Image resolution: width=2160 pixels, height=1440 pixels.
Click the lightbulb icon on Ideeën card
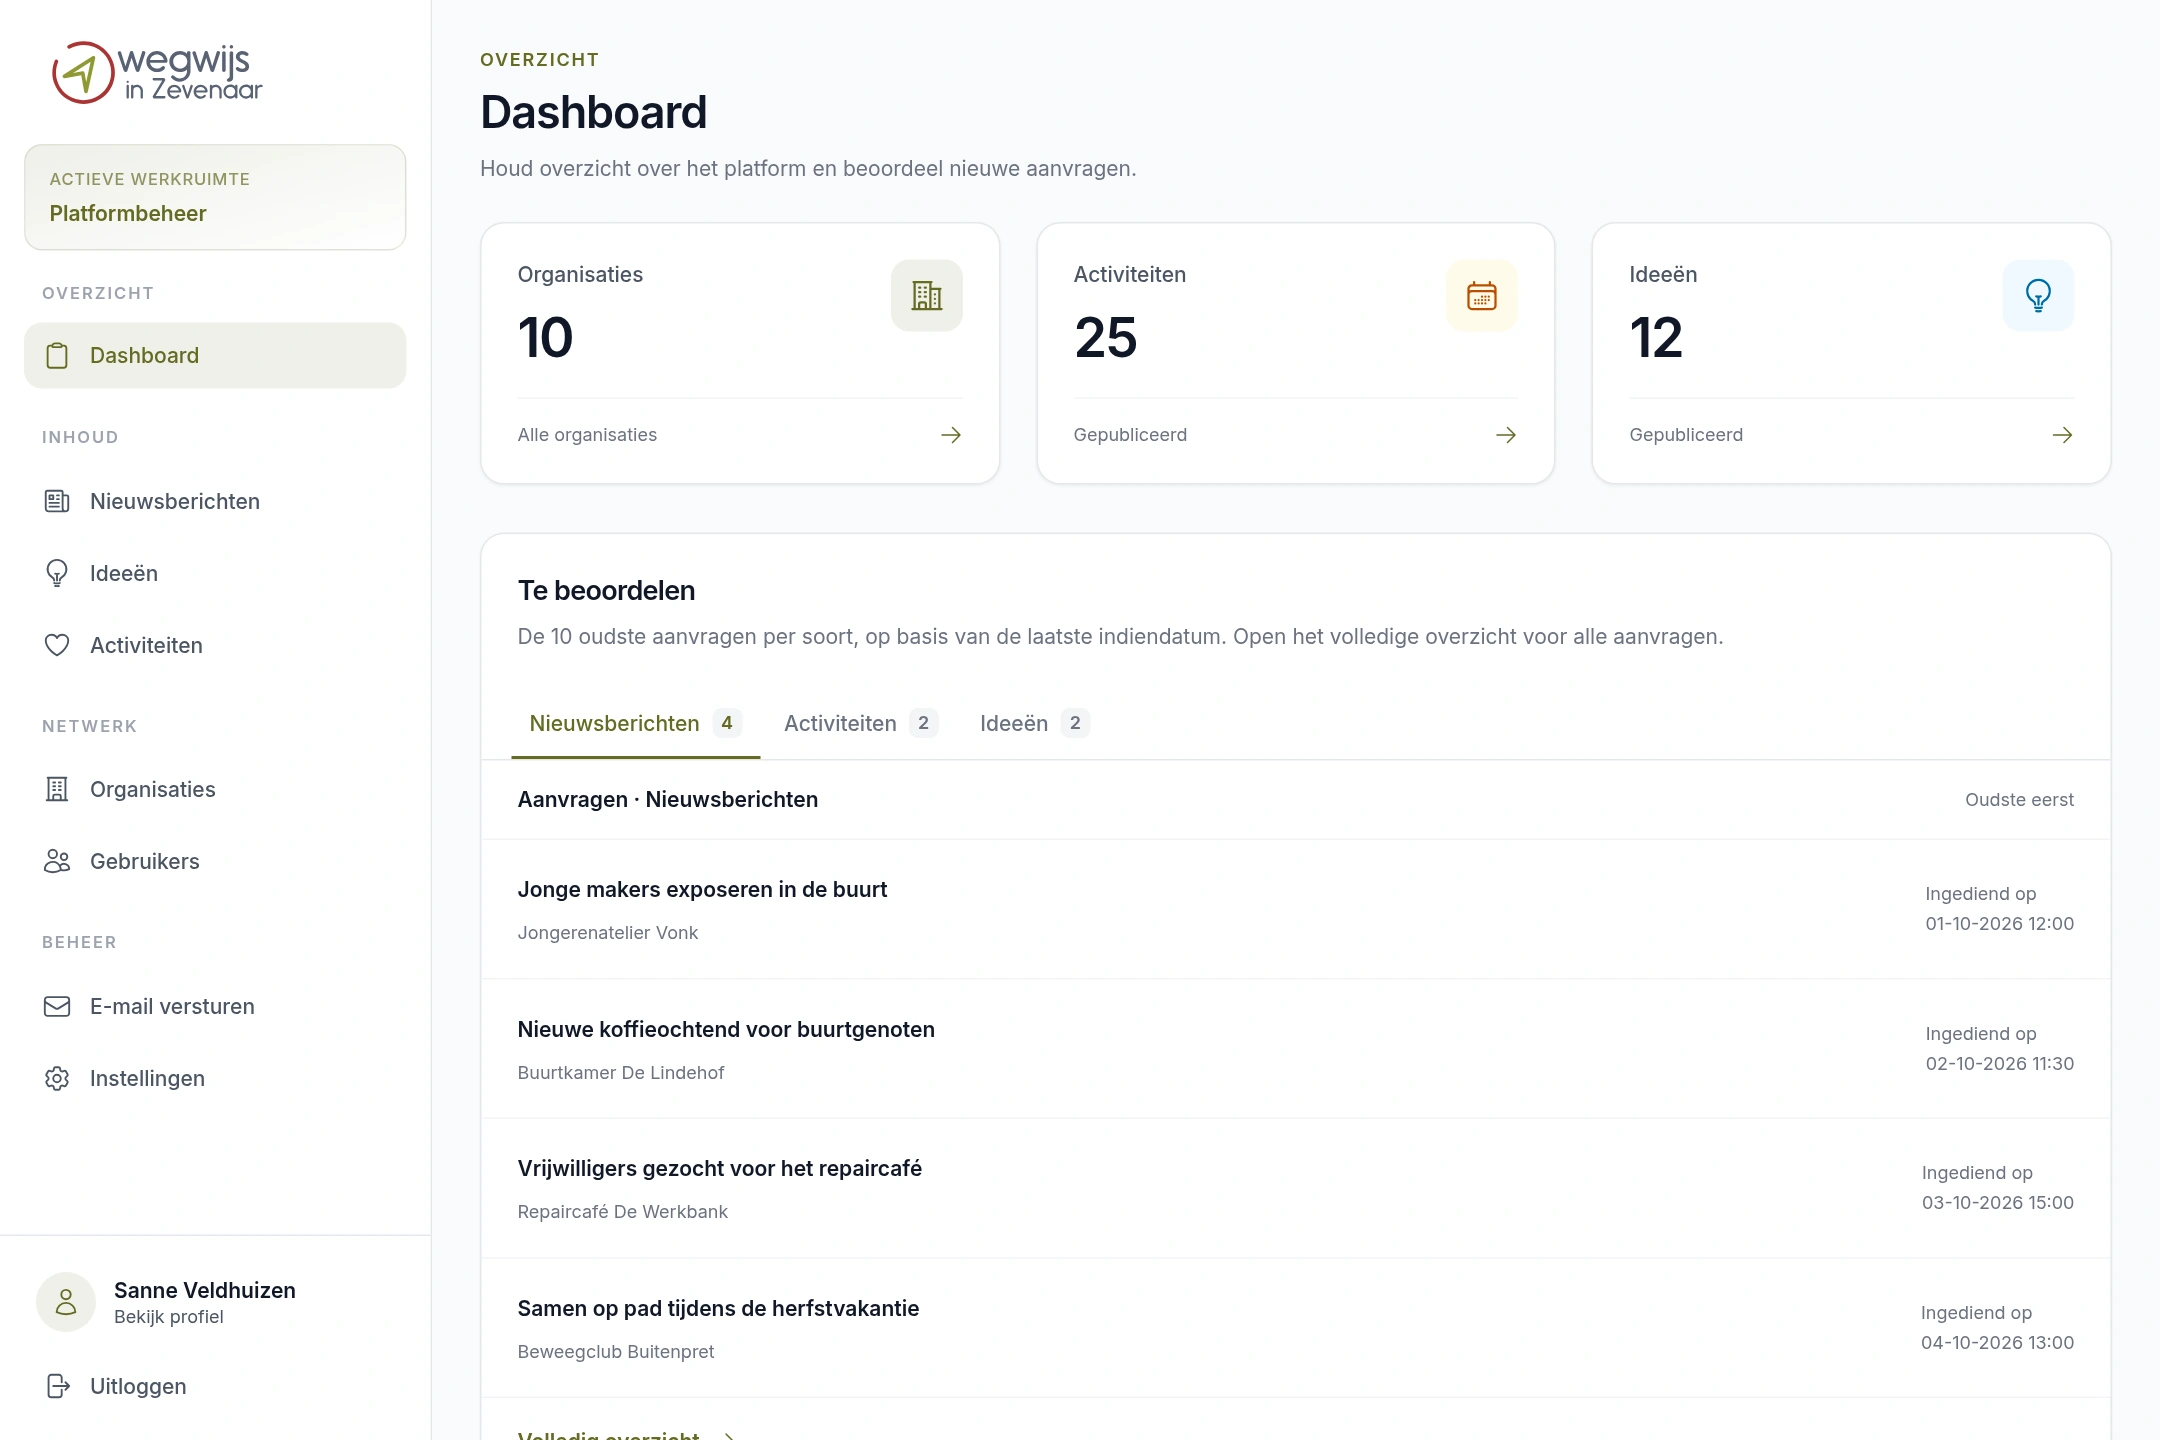tap(2038, 295)
